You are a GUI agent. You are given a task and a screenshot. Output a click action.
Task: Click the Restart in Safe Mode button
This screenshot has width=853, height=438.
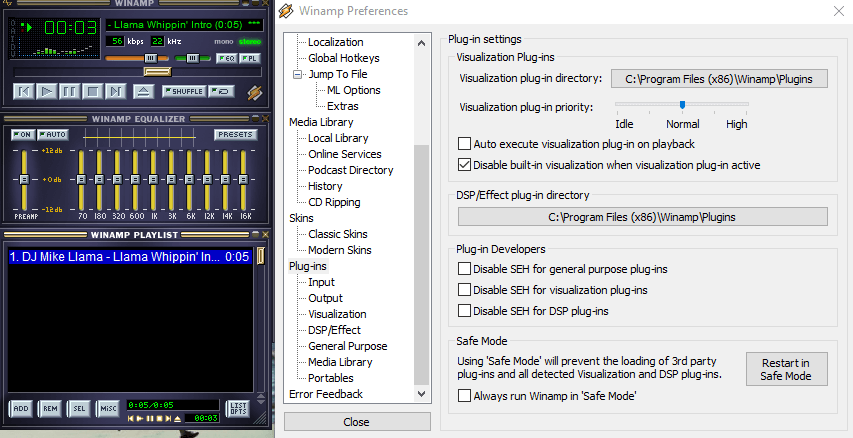(x=786, y=368)
